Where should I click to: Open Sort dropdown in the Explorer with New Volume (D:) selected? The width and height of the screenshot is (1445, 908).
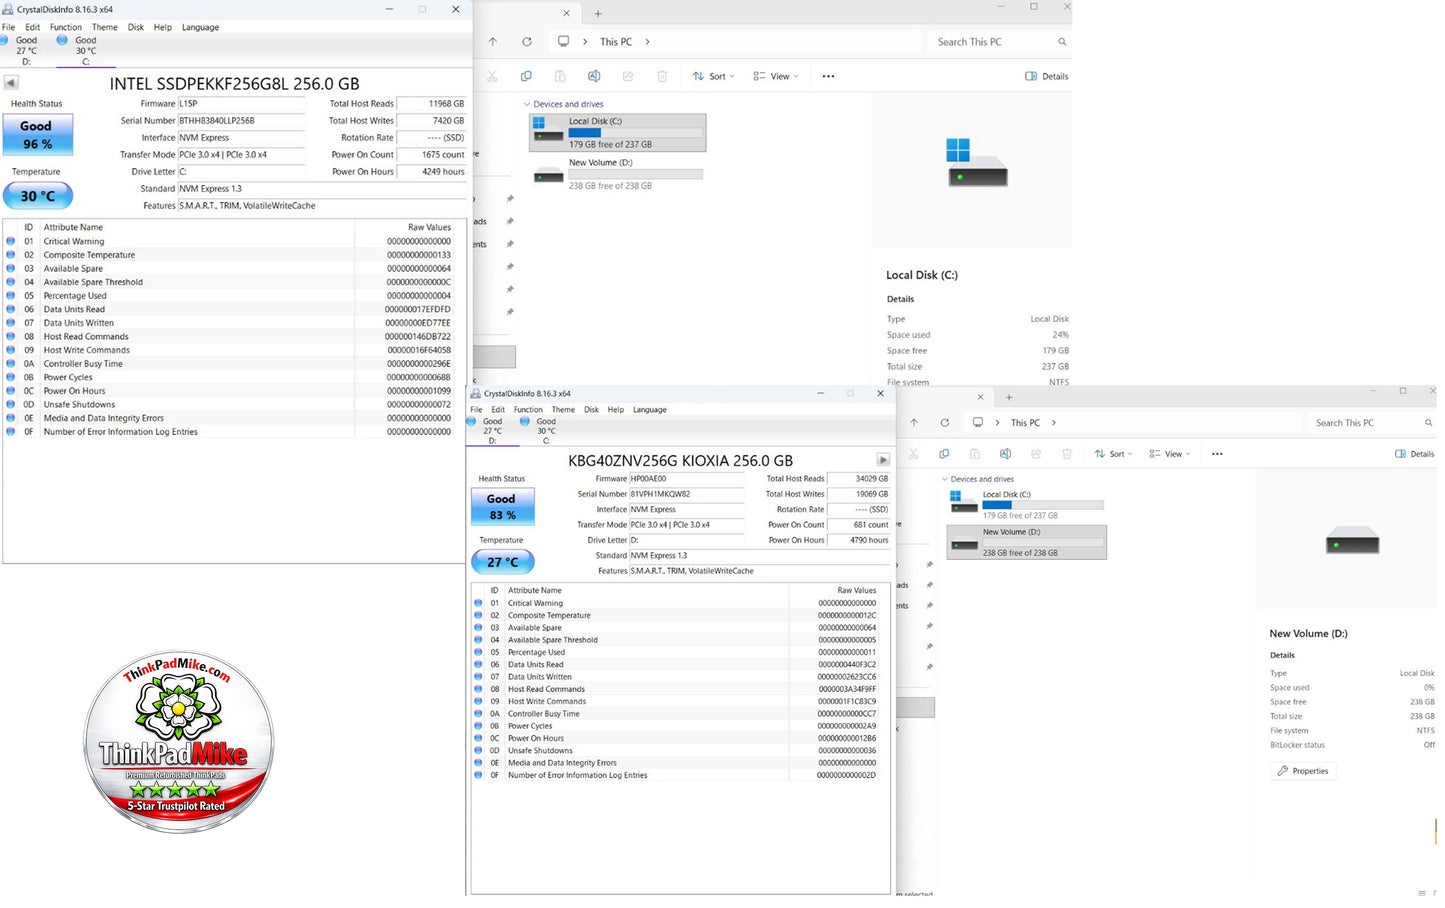coord(1113,454)
